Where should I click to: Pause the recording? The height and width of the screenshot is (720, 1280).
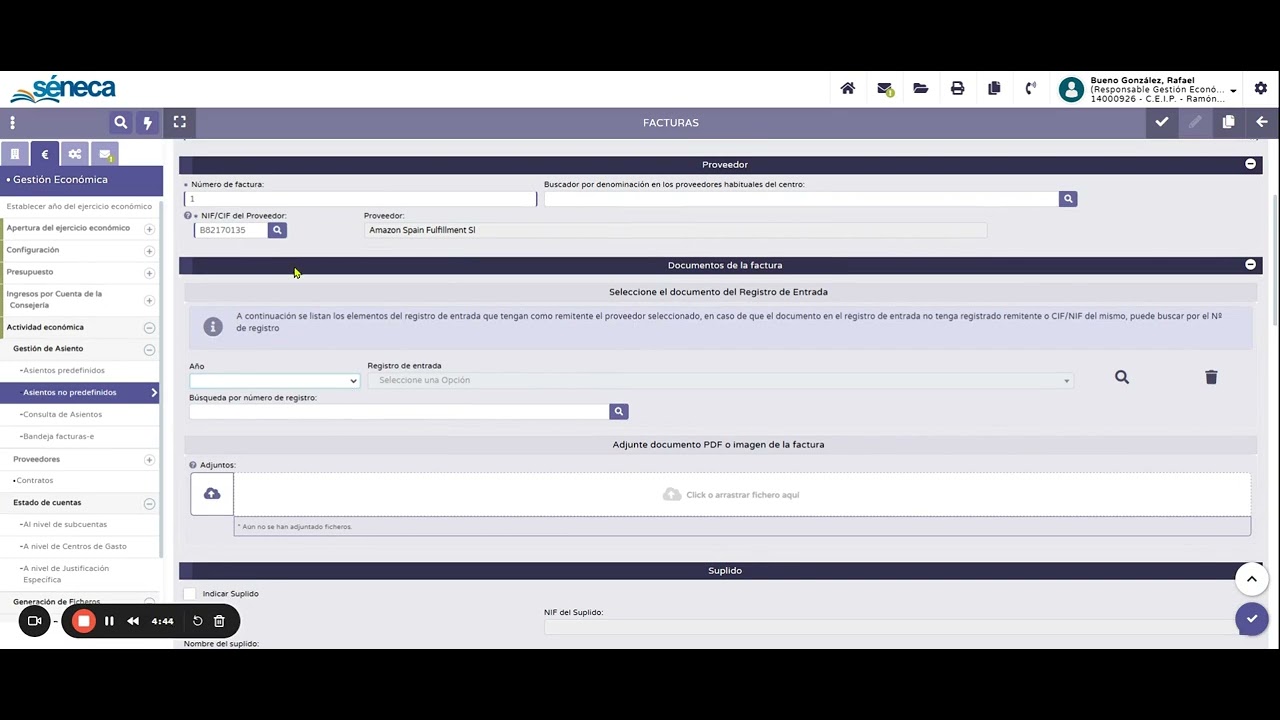click(x=109, y=621)
